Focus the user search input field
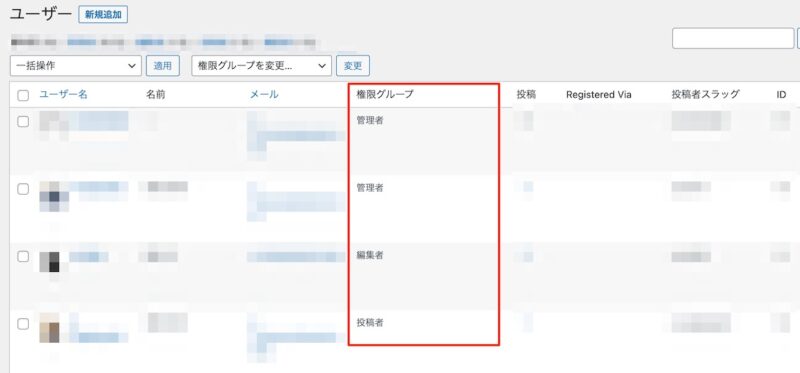800x373 pixels. 733,38
